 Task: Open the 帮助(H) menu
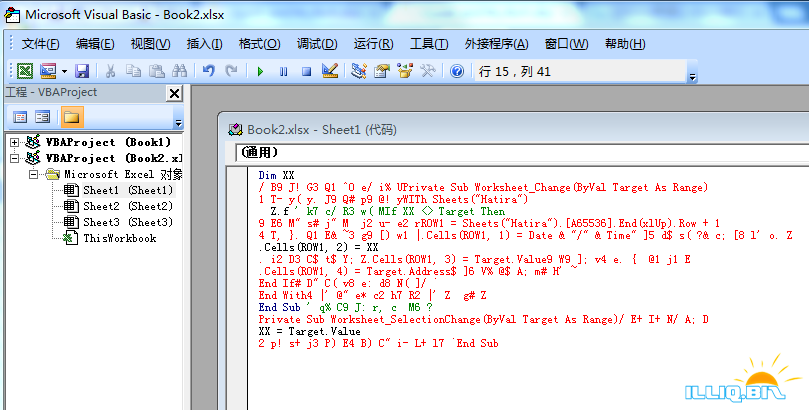625,44
